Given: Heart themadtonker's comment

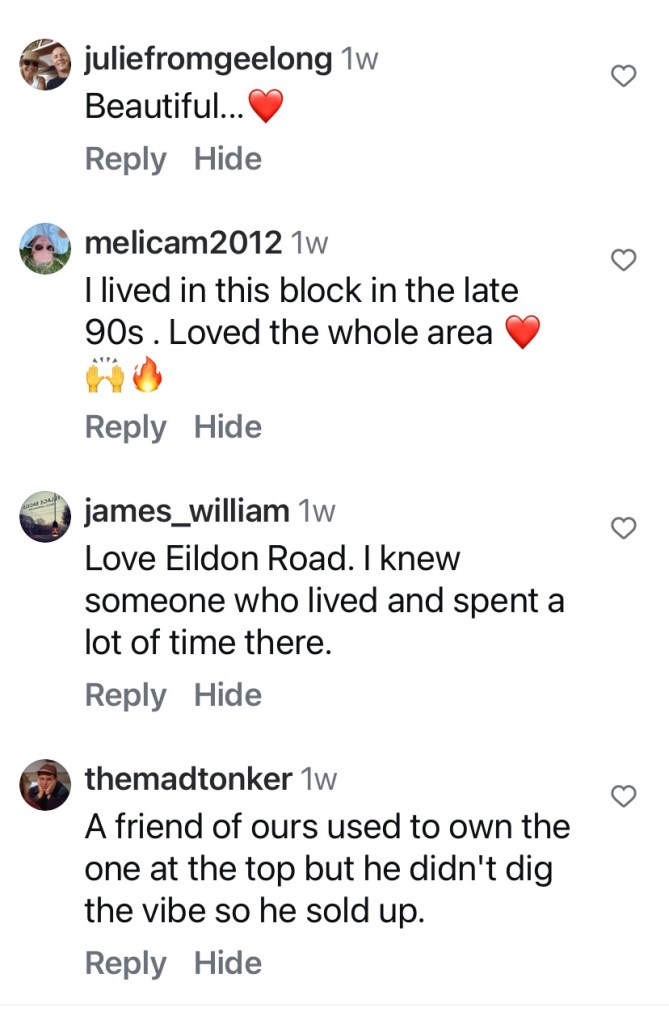Looking at the screenshot, I should coord(623,796).
